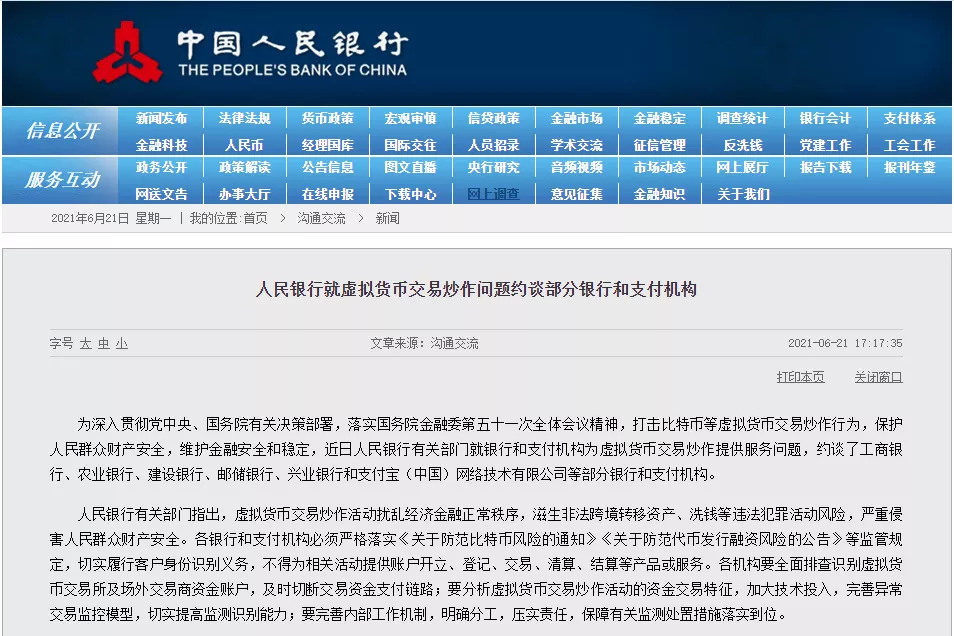Set font size to medium 中
This screenshot has width=954, height=636.
(x=104, y=343)
